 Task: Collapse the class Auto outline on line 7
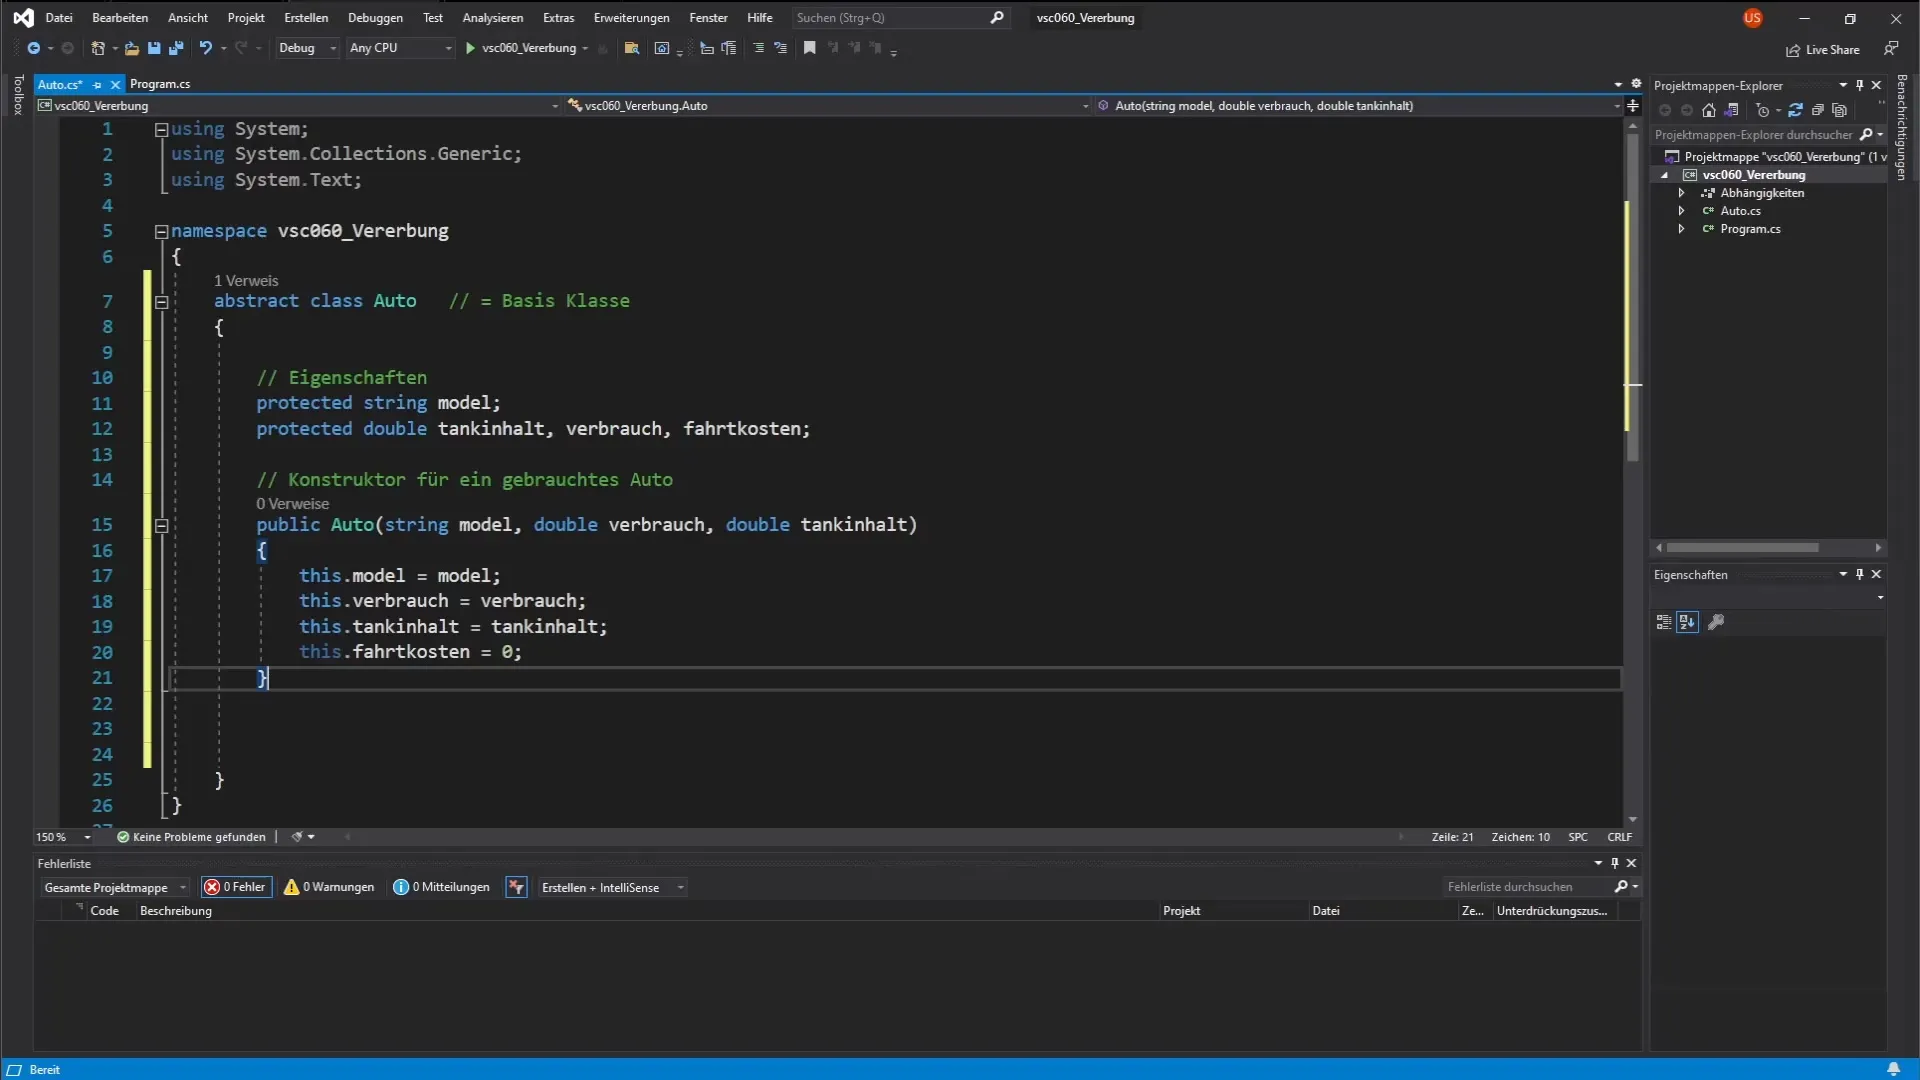[161, 301]
